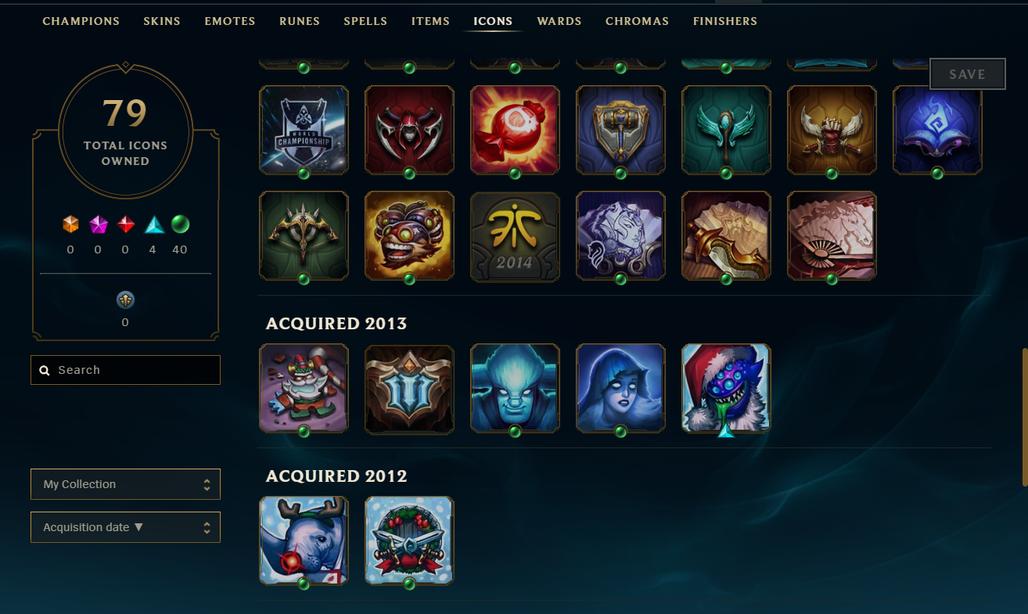Expand the Acquisition date sort dropdown
The image size is (1028, 614).
(125, 528)
